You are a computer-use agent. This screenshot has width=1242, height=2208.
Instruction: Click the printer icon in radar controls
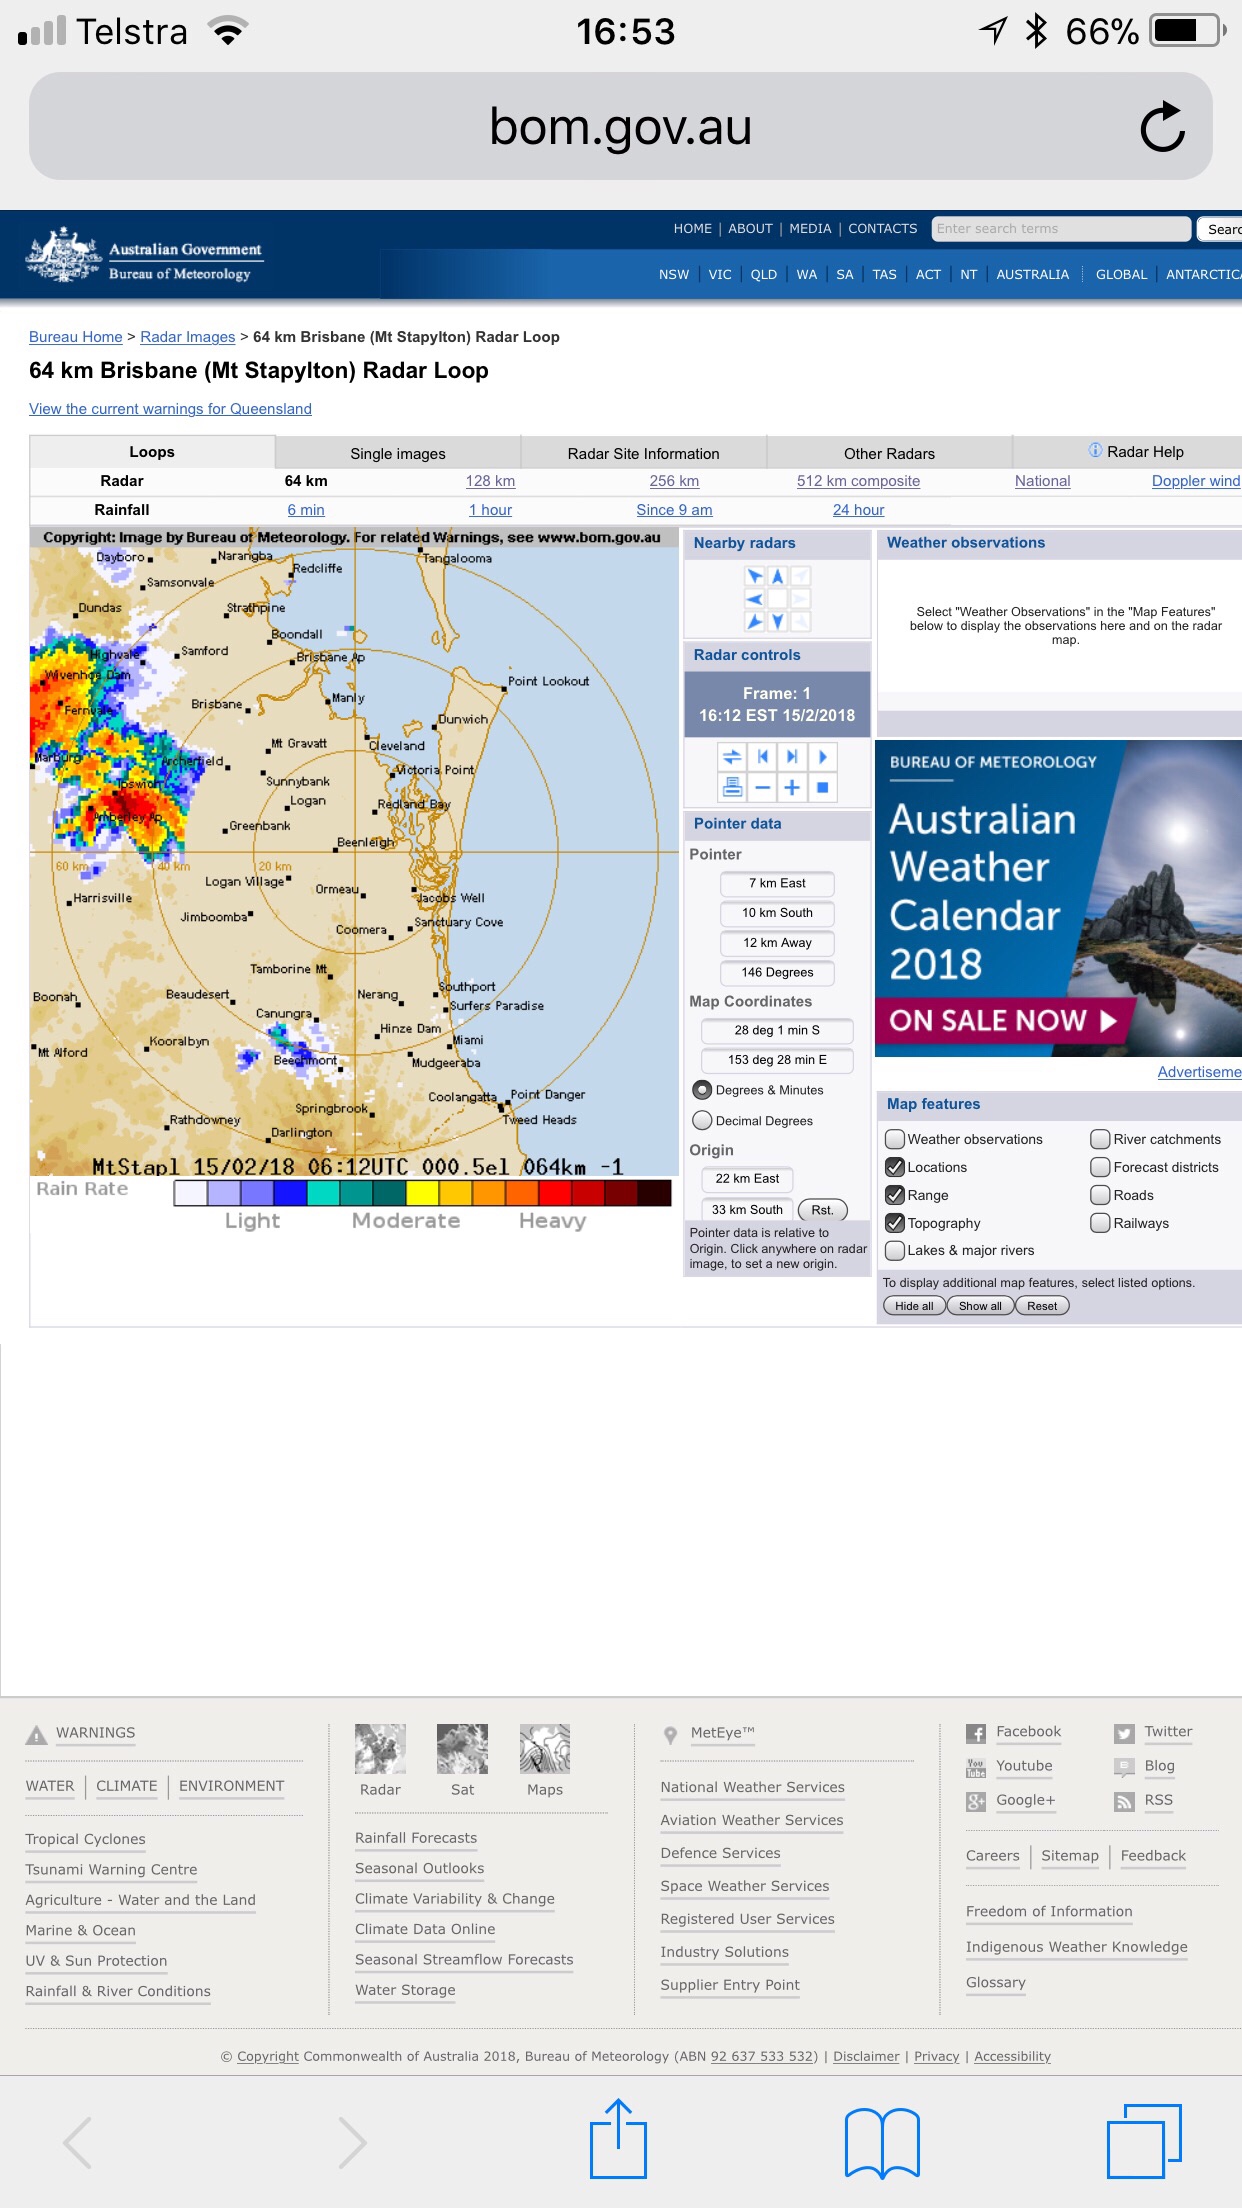[732, 788]
